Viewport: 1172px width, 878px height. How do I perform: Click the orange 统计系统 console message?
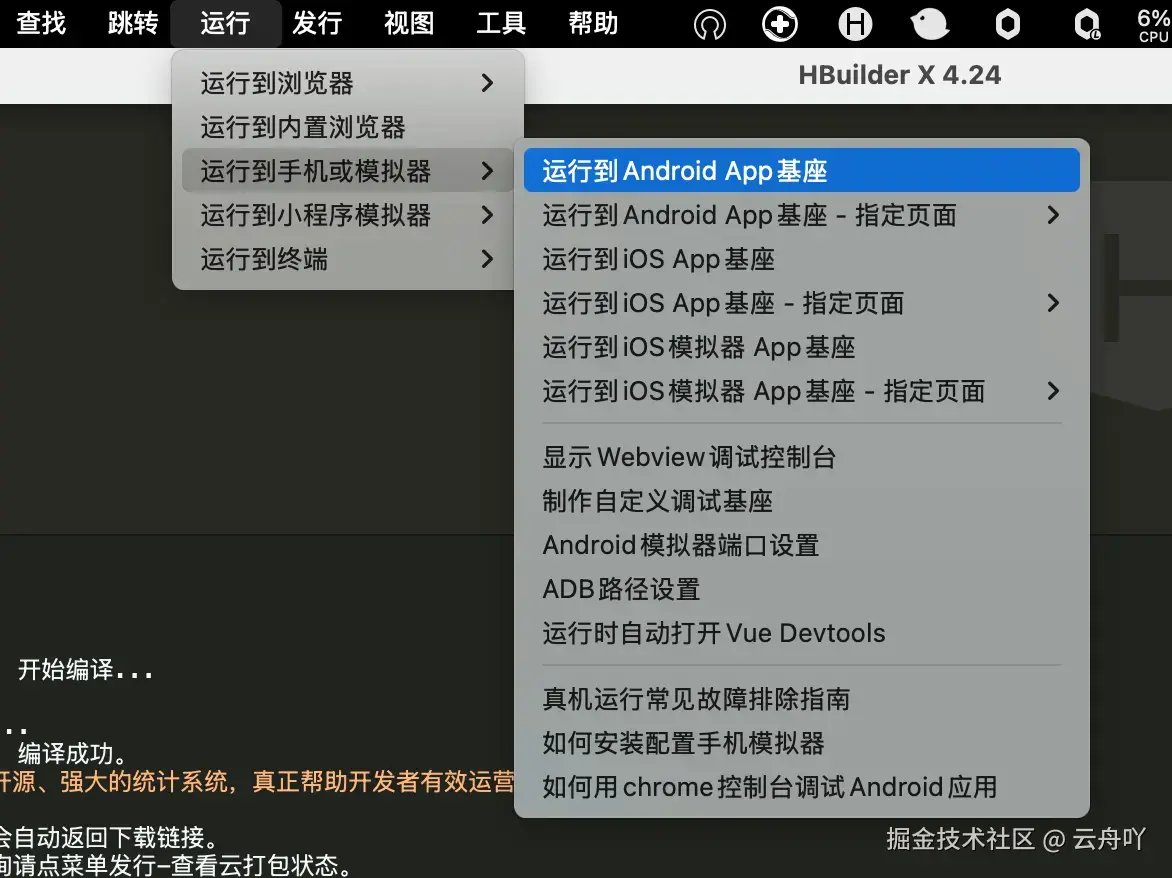(x=256, y=782)
